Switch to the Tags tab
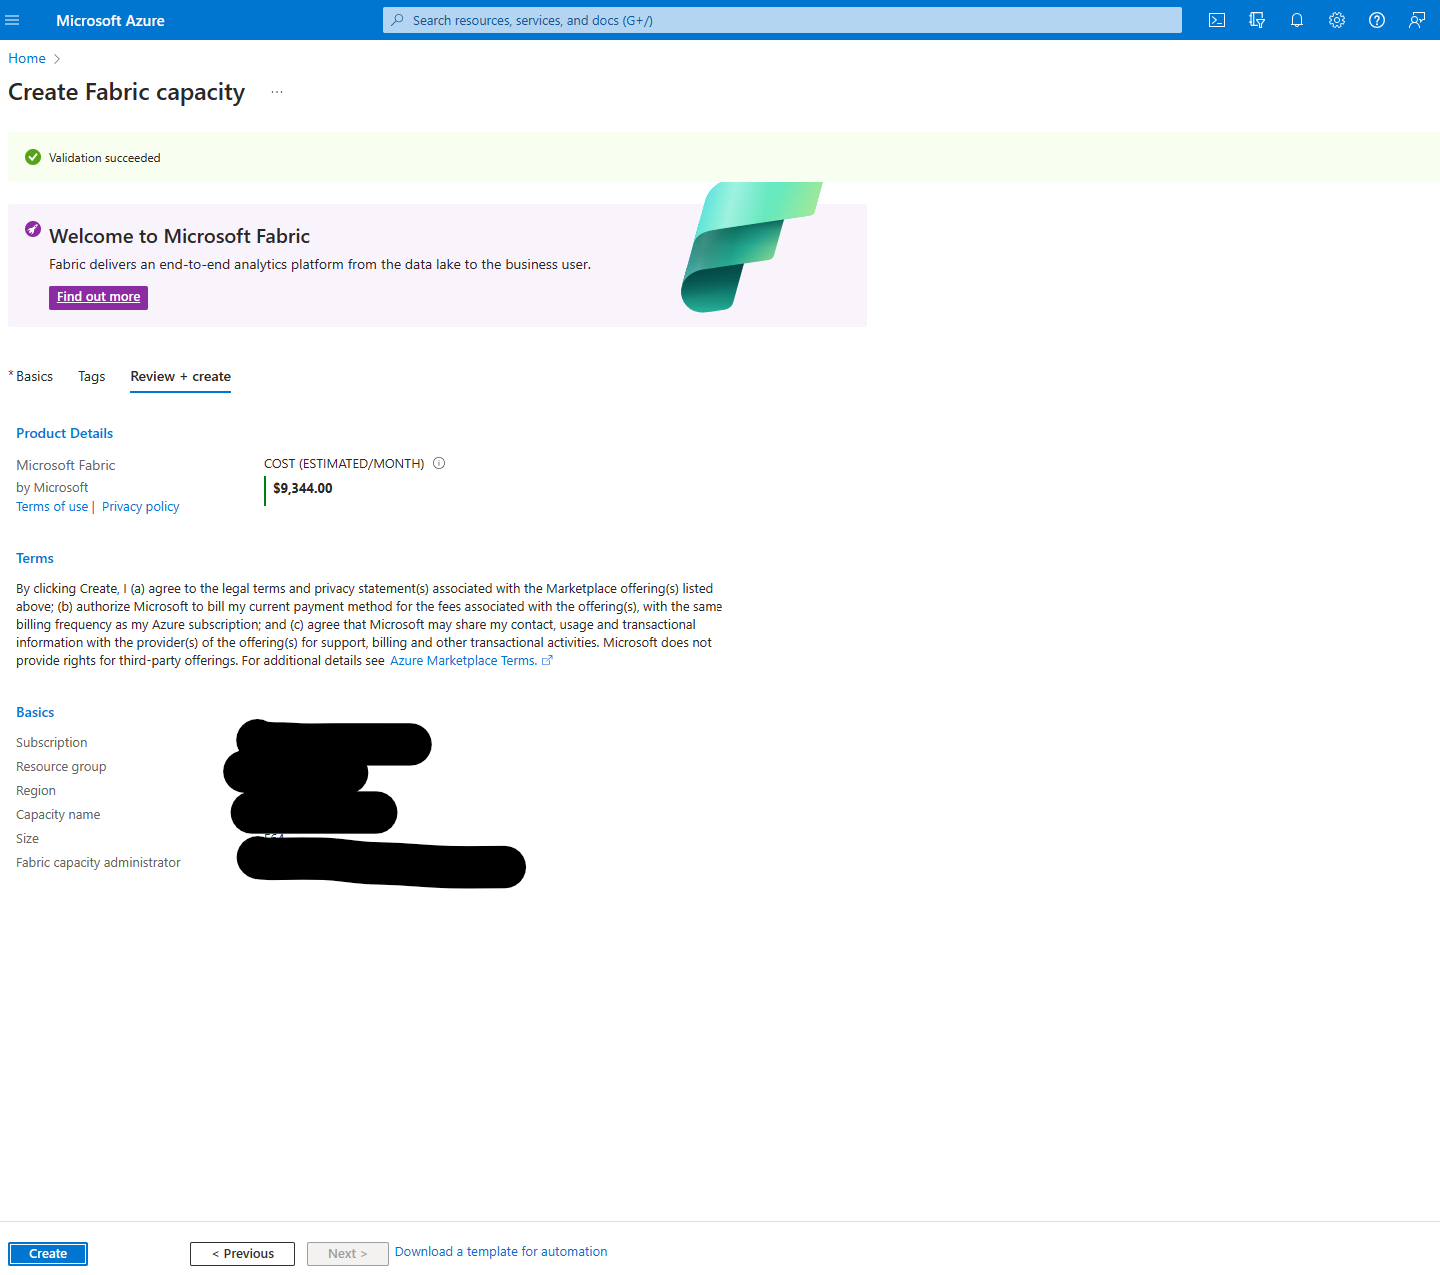 91,376
